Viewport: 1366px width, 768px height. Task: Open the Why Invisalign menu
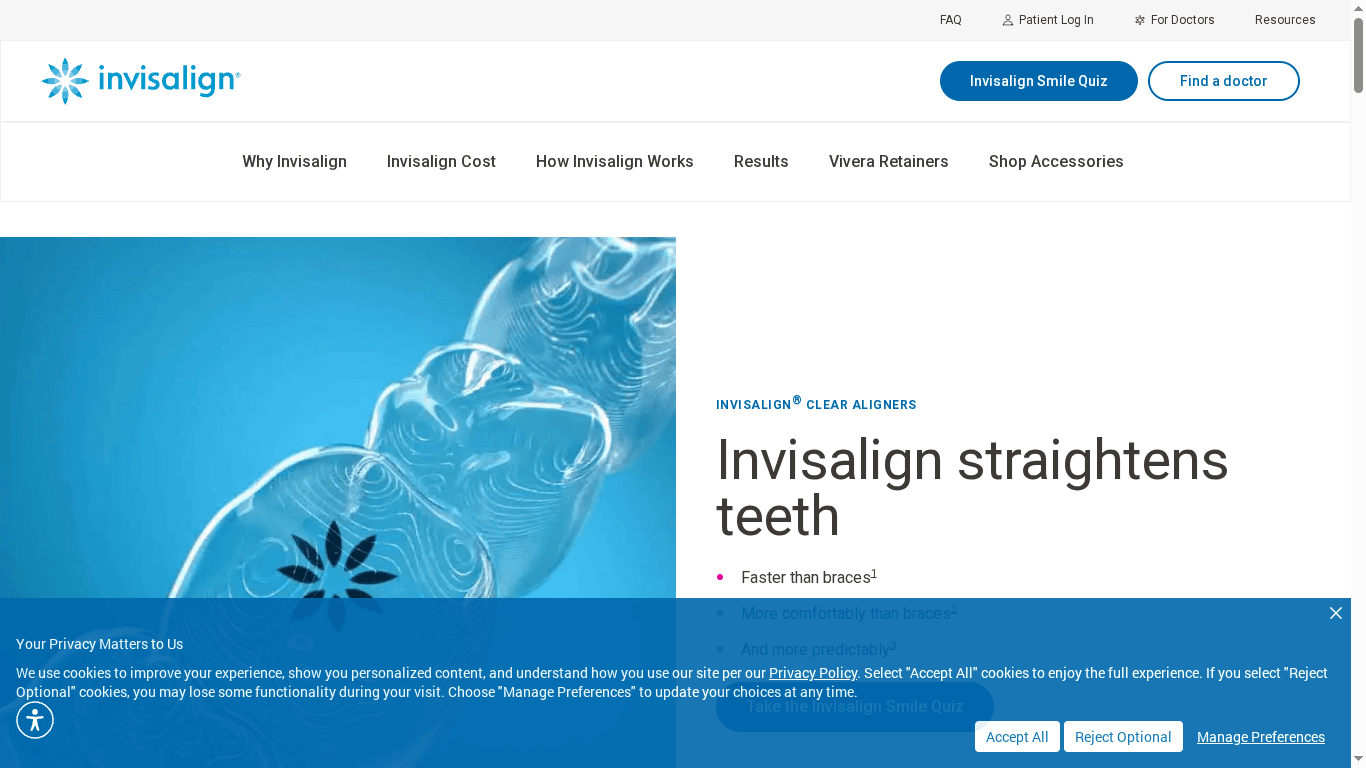pos(294,162)
